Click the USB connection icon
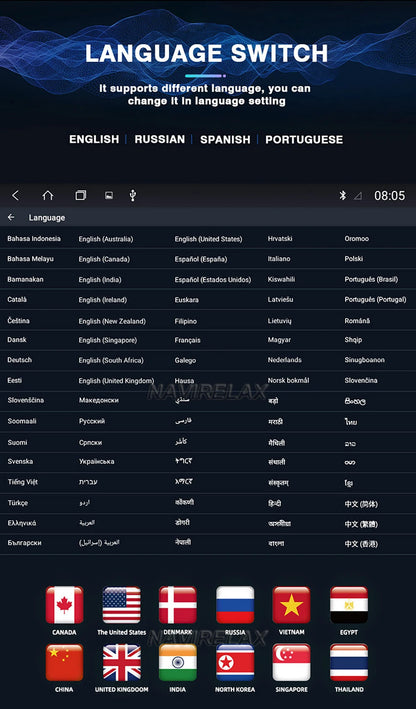 pos(132,195)
